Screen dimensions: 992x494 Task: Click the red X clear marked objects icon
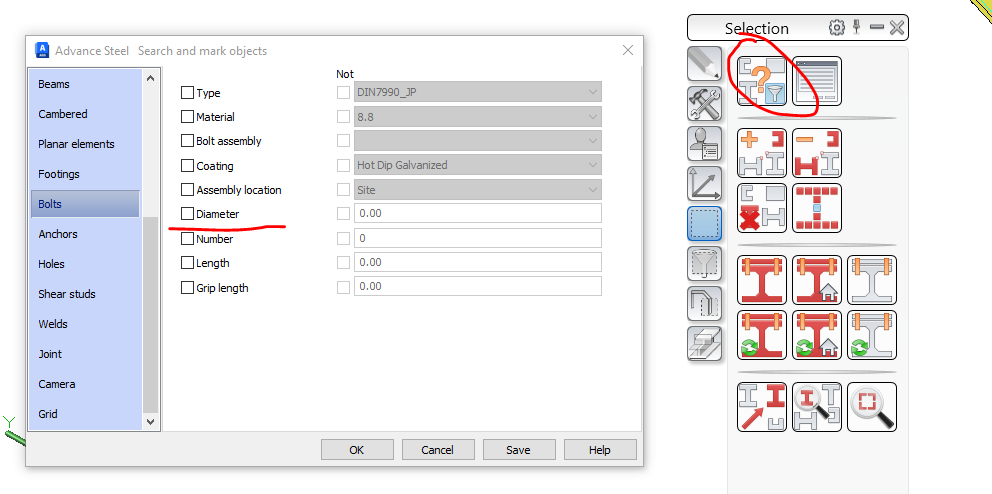pyautogui.click(x=762, y=208)
